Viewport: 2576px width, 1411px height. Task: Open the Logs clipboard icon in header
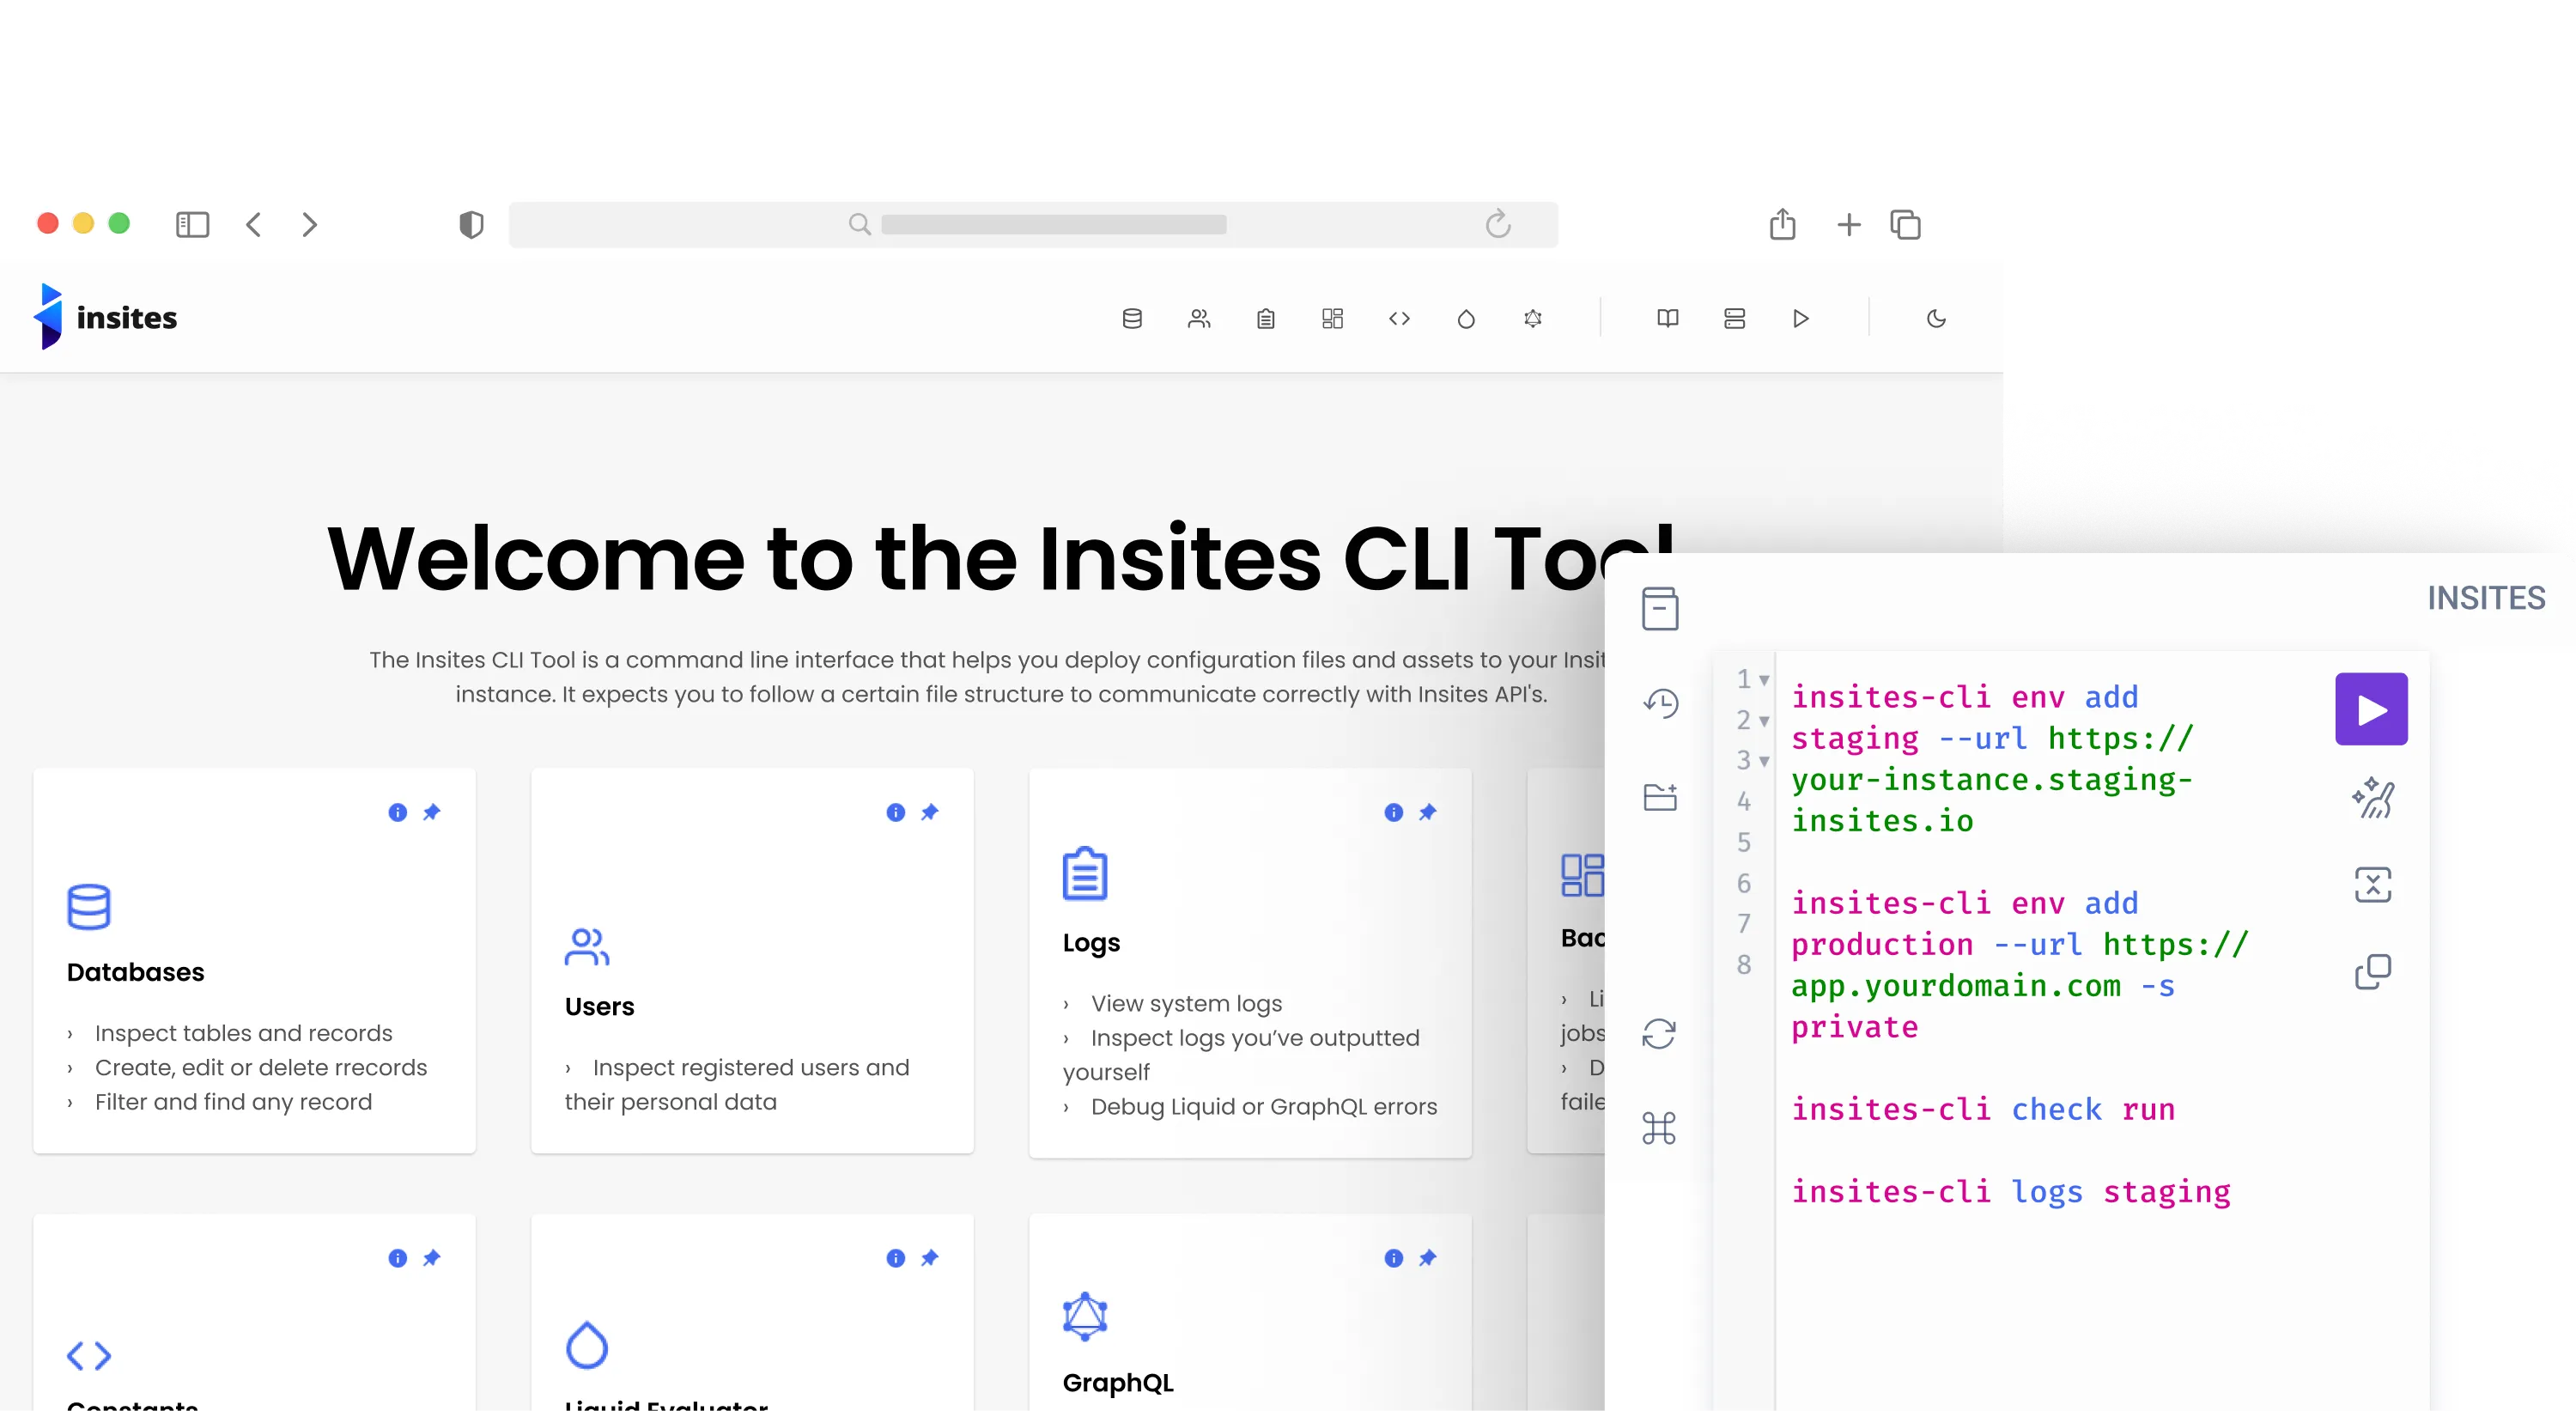click(x=1266, y=318)
